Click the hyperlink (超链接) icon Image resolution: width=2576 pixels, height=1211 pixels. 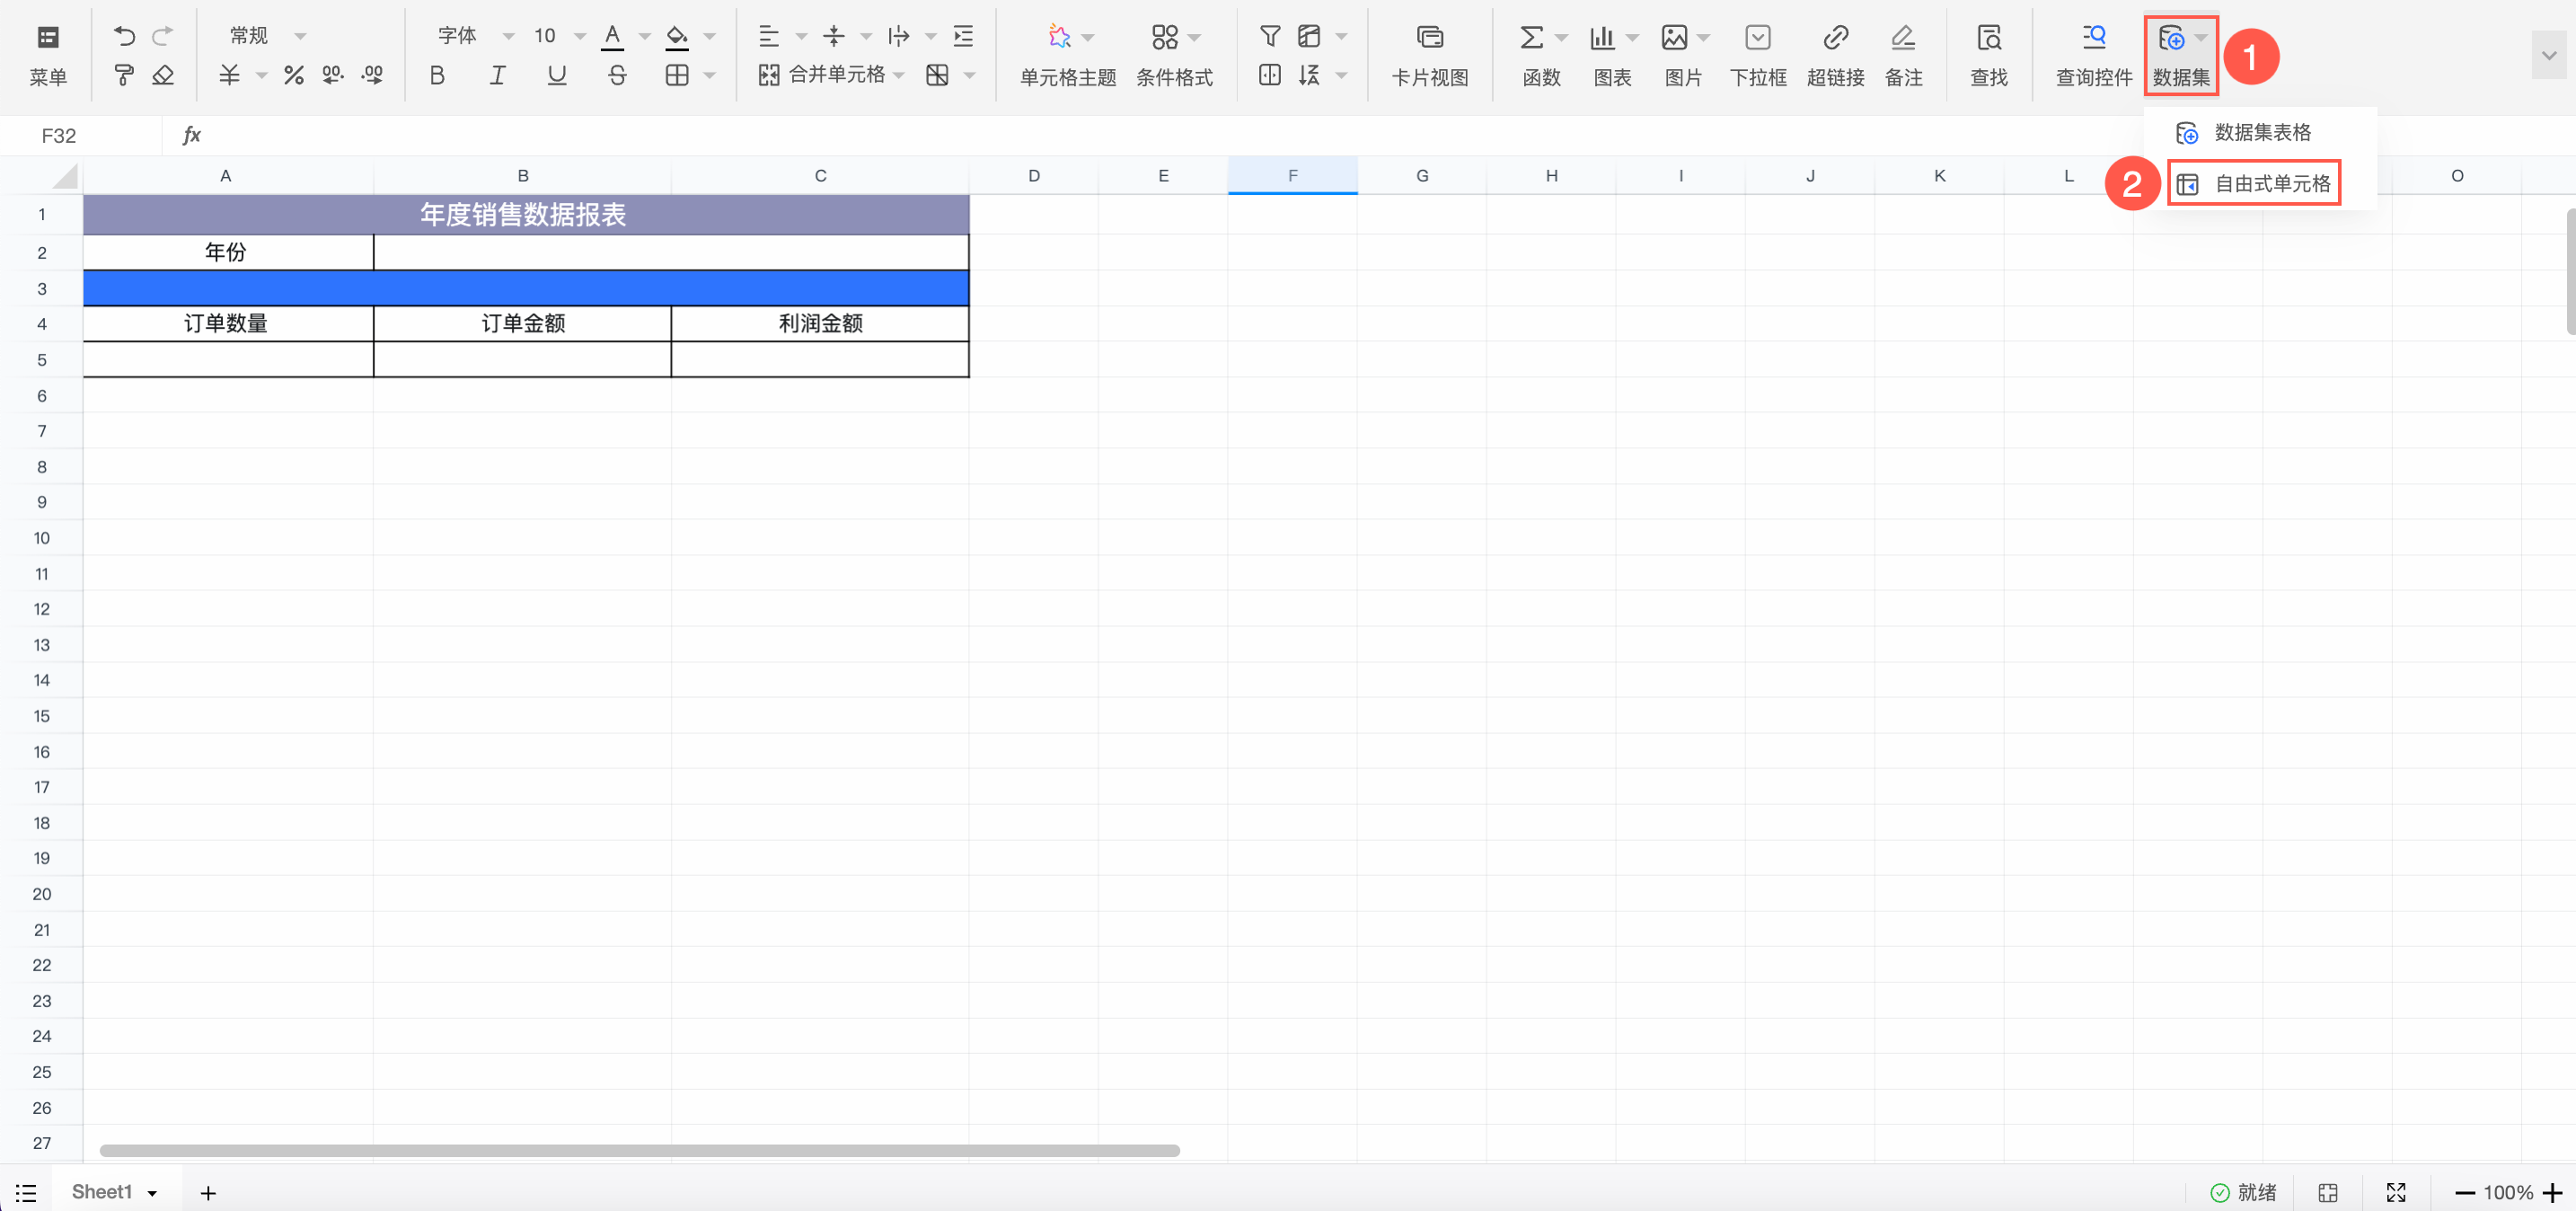click(1835, 38)
